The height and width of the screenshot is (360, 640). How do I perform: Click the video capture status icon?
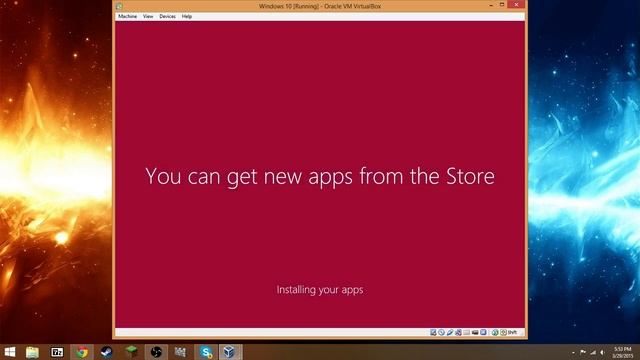(x=475, y=332)
